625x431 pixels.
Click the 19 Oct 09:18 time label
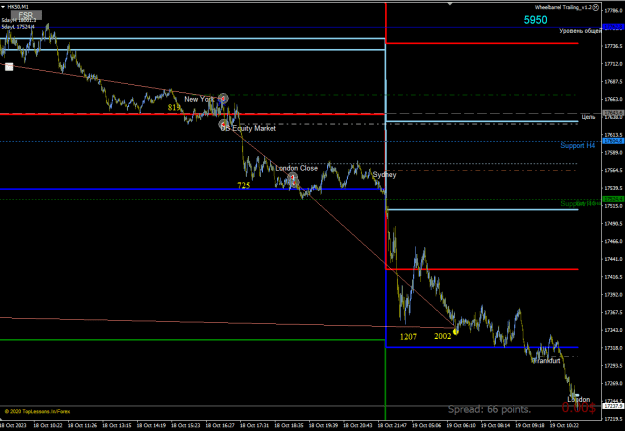point(530,425)
